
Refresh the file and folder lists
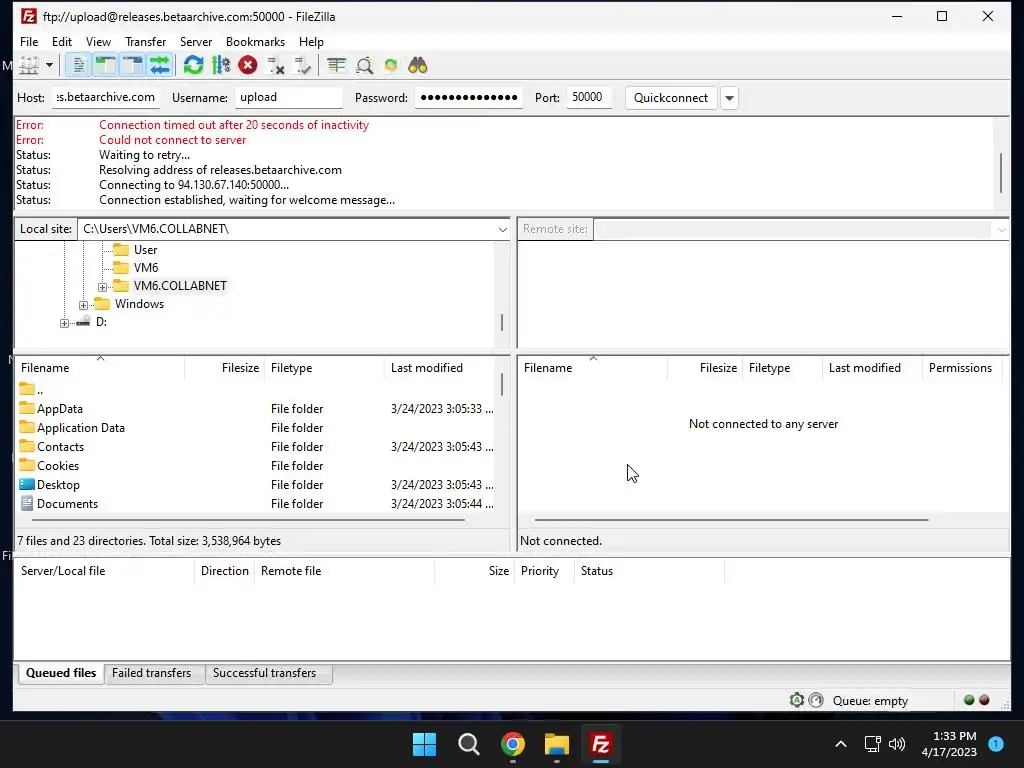pos(193,65)
